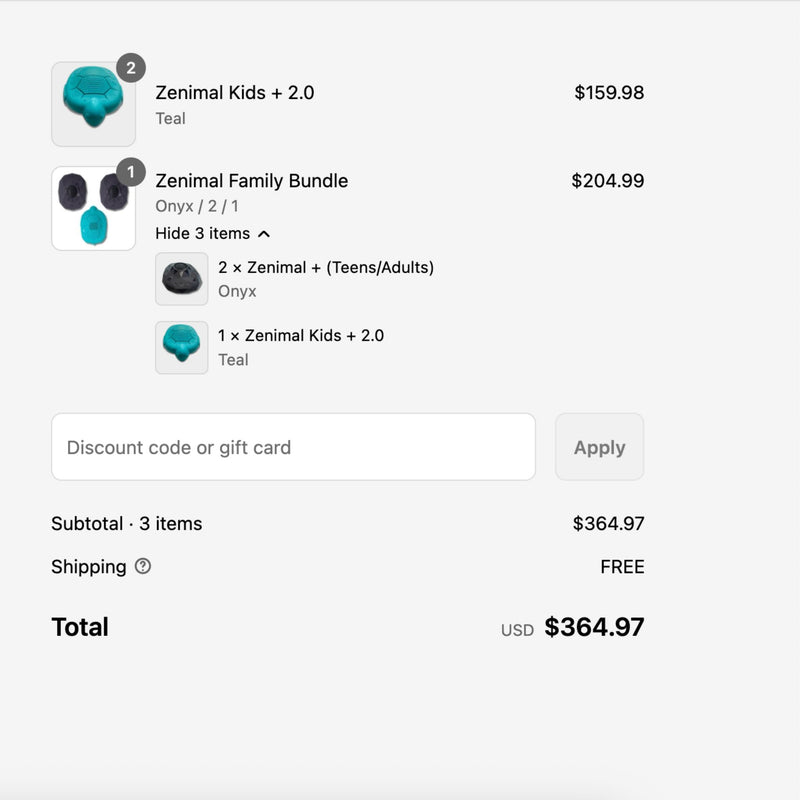Viewport: 800px width, 800px height.
Task: Click the 1 × Zenimal Kids + 2.0 bundle line
Action: (x=301, y=335)
